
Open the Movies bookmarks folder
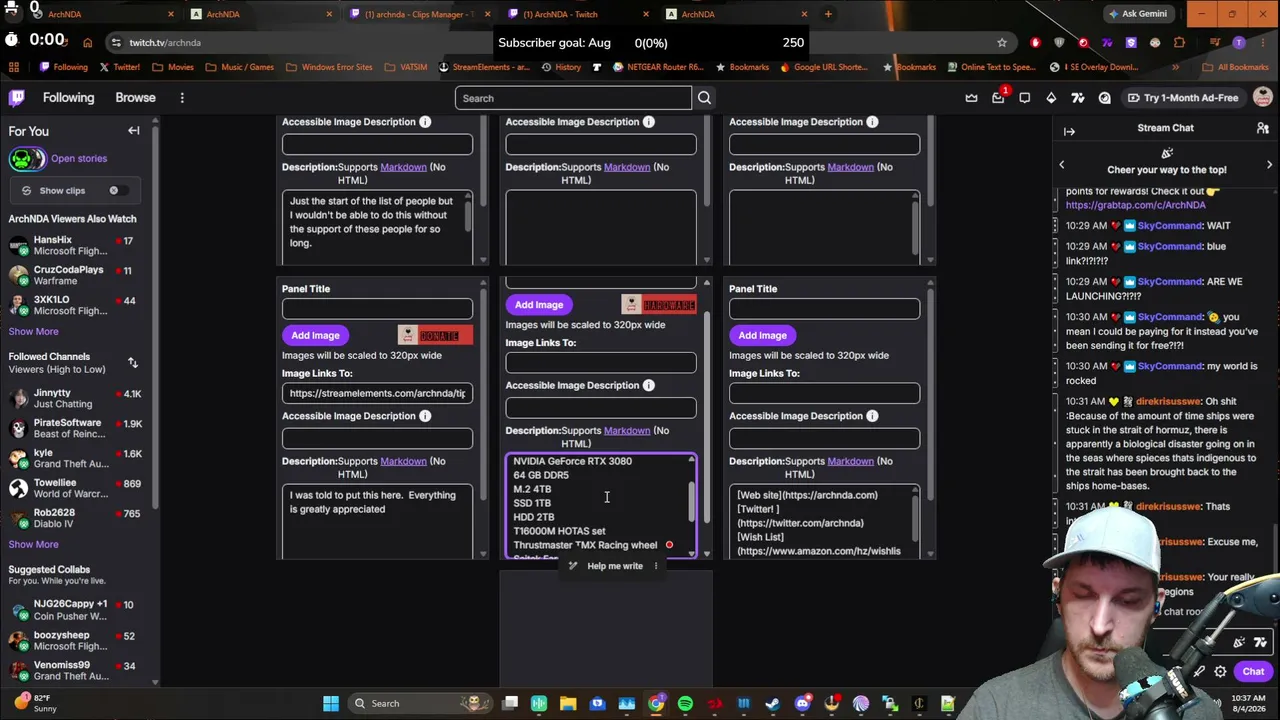click(173, 67)
